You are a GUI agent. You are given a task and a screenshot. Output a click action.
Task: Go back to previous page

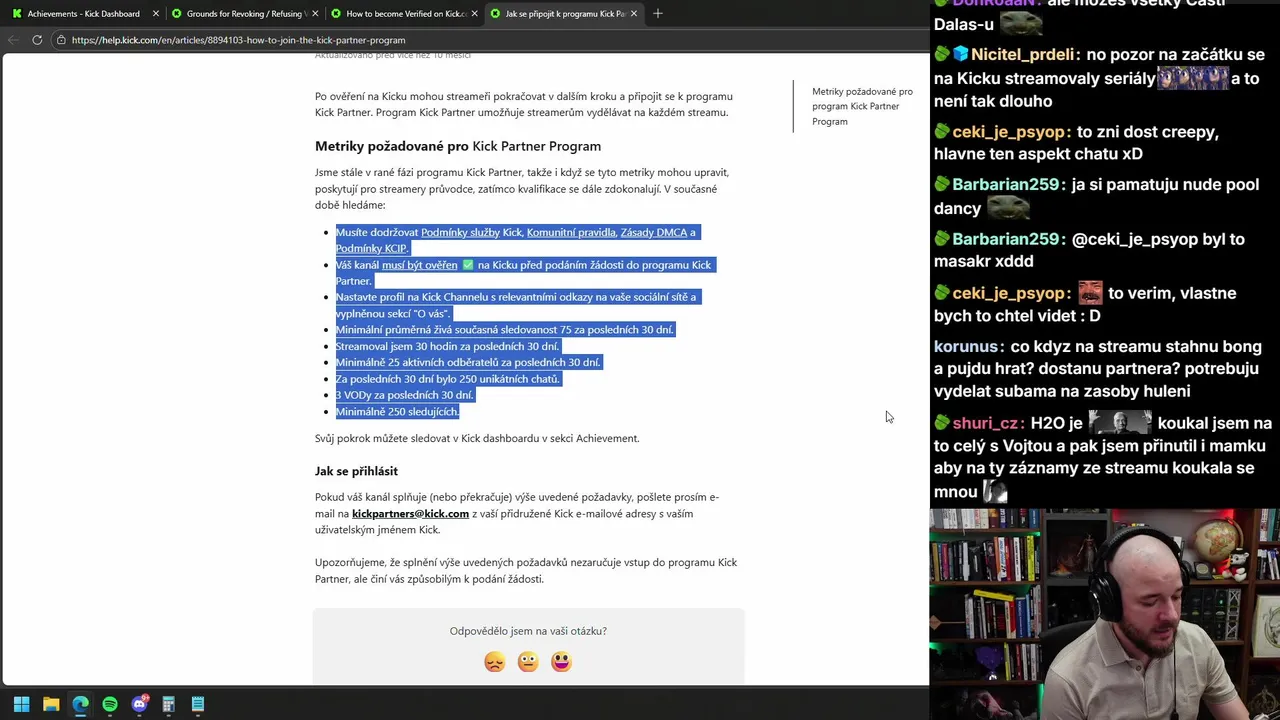(13, 40)
